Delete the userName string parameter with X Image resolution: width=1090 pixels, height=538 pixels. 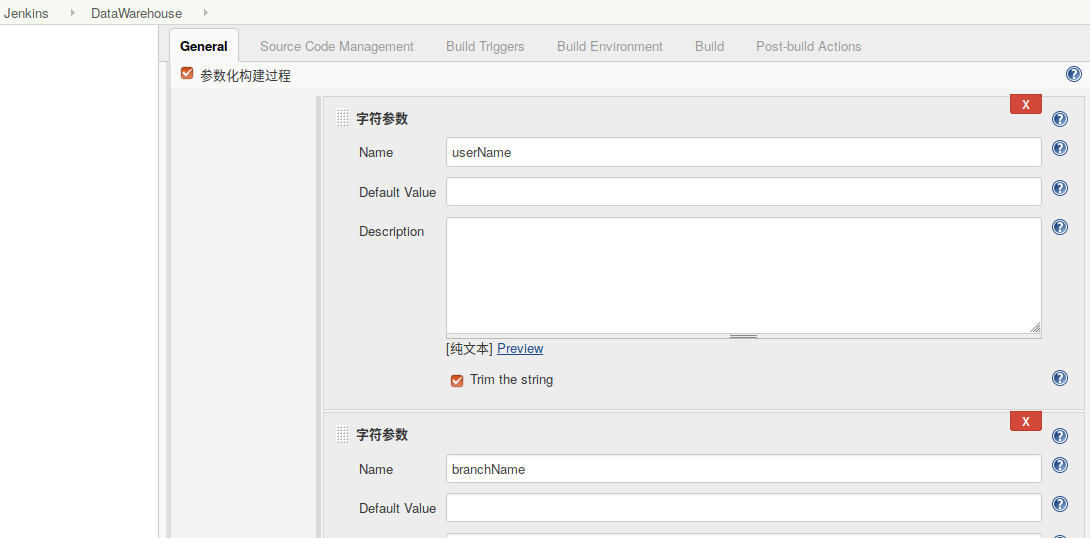(x=1025, y=104)
